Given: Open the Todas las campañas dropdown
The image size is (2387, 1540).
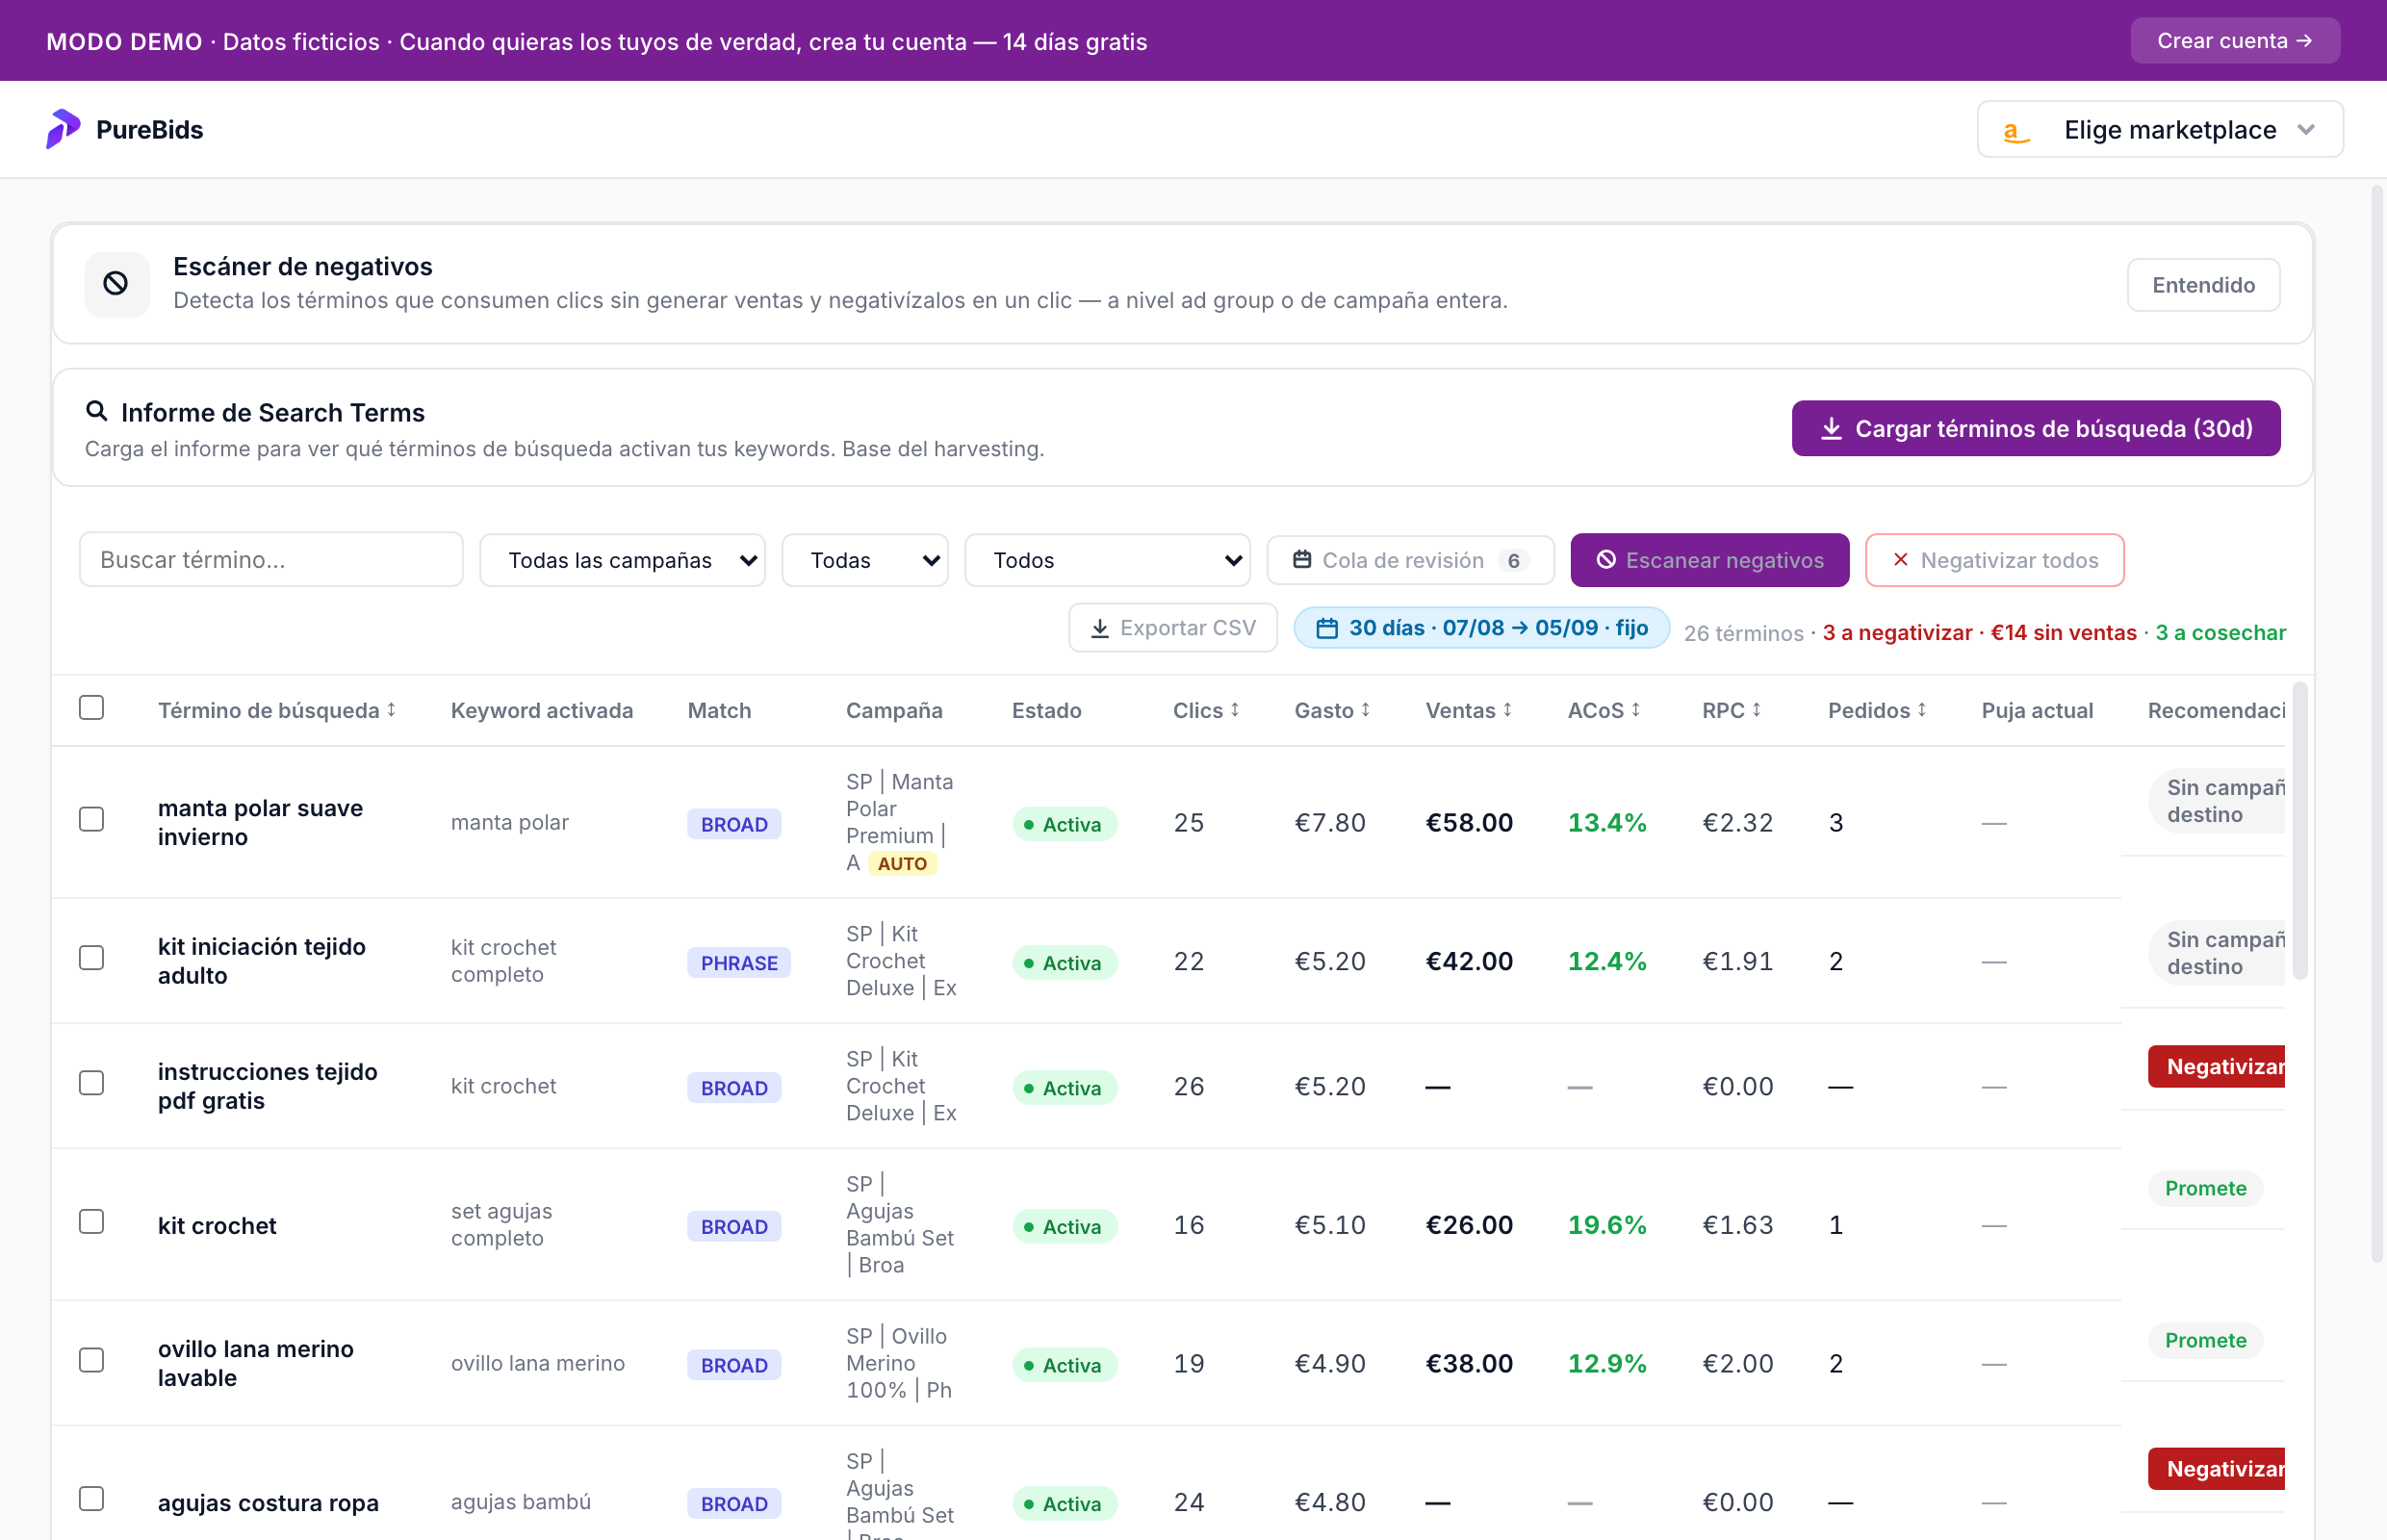Looking at the screenshot, I should tap(622, 560).
